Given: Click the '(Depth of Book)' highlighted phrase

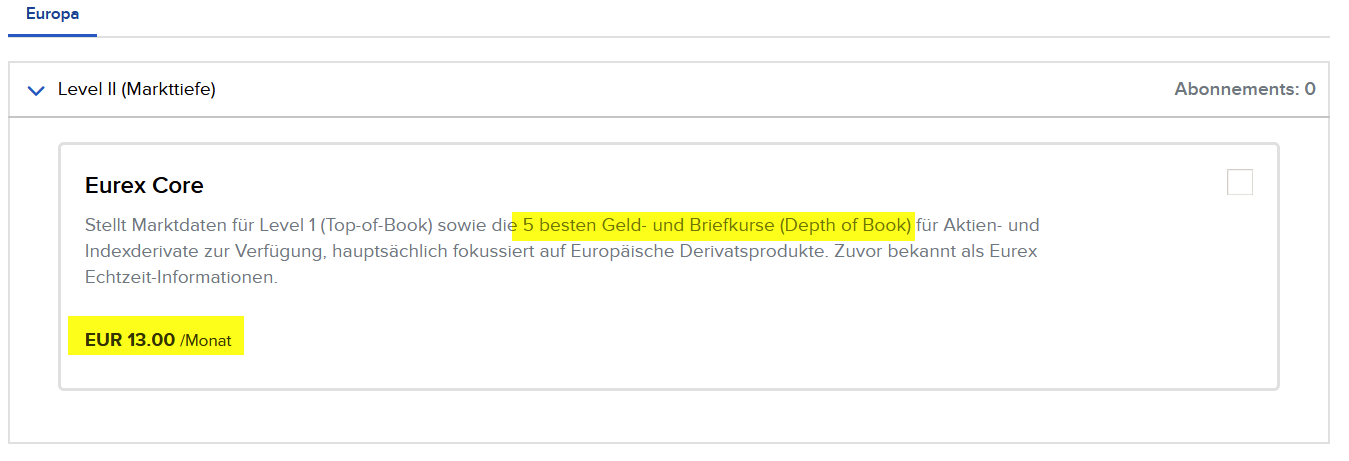Looking at the screenshot, I should coord(844,225).
